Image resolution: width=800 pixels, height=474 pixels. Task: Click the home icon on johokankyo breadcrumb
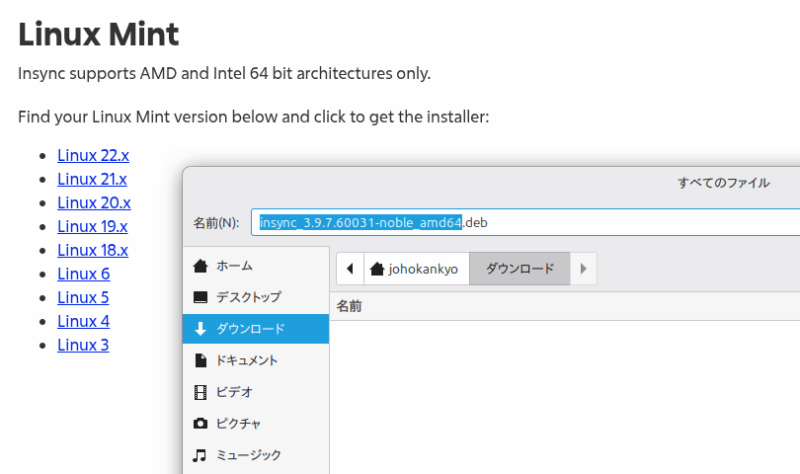(x=377, y=269)
